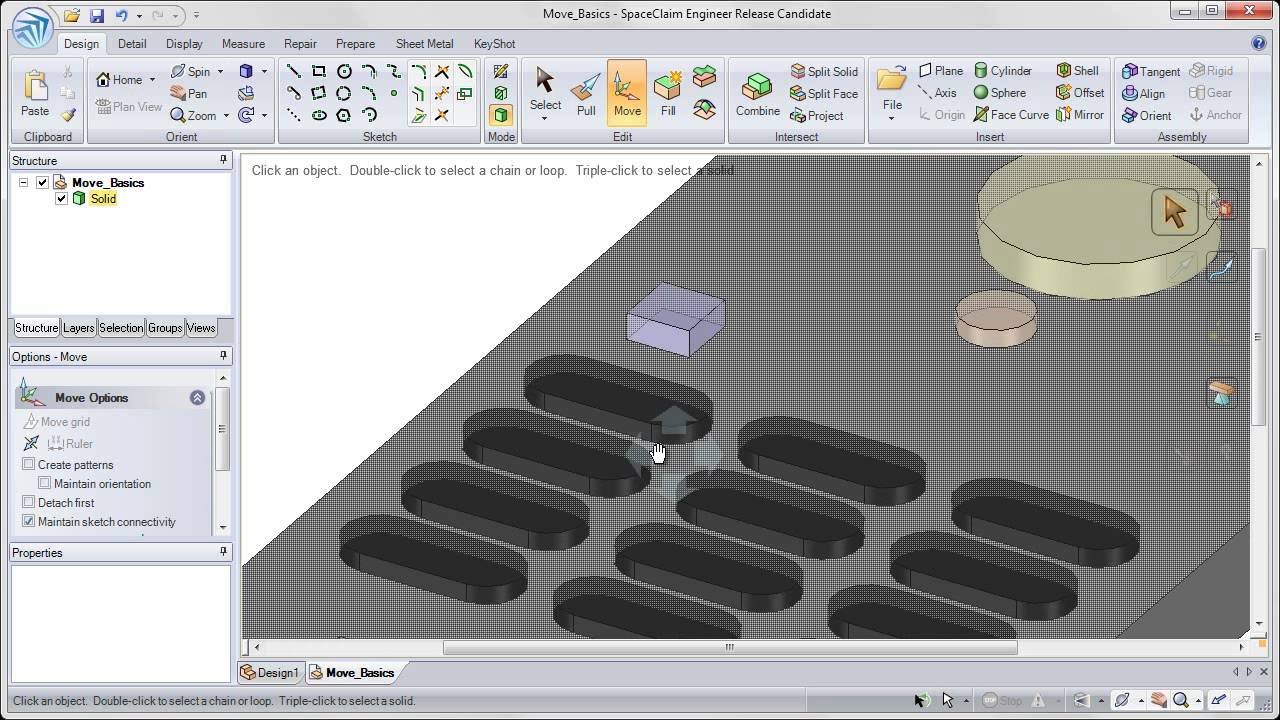1280x720 pixels.
Task: Select the Line sketch tool
Action: tap(294, 71)
